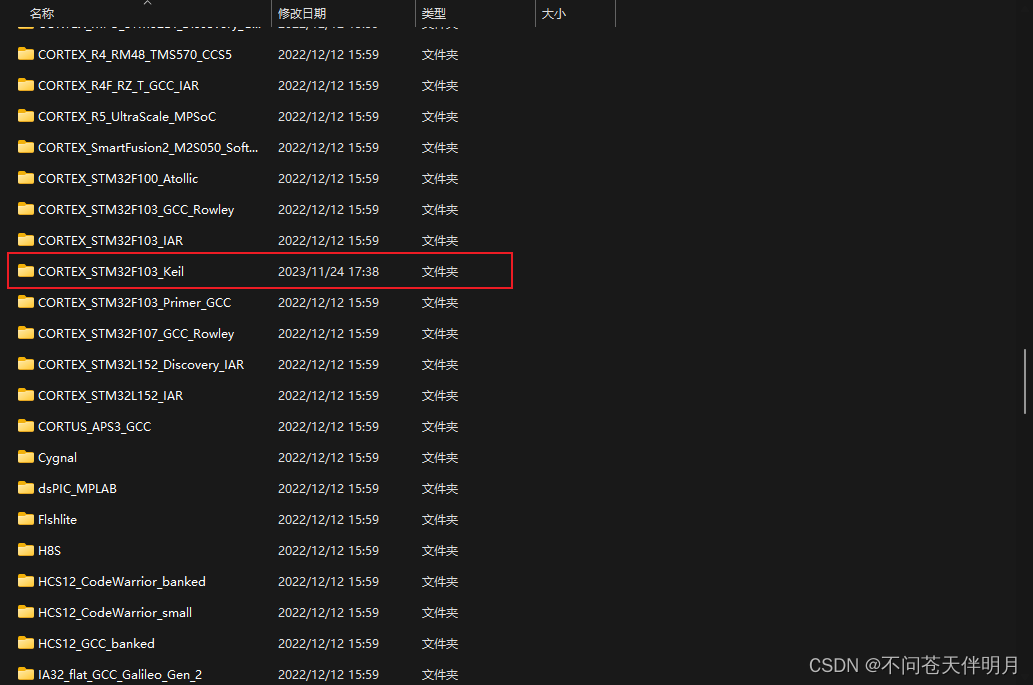Viewport: 1033px width, 685px height.
Task: Click the 2023/11/24 17:38 modified date
Action: pyautogui.click(x=328, y=271)
